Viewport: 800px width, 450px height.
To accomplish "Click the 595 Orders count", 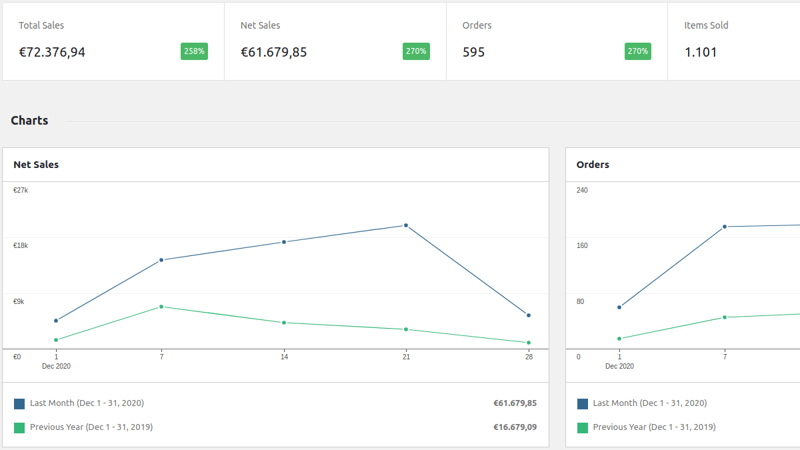I will pos(473,52).
